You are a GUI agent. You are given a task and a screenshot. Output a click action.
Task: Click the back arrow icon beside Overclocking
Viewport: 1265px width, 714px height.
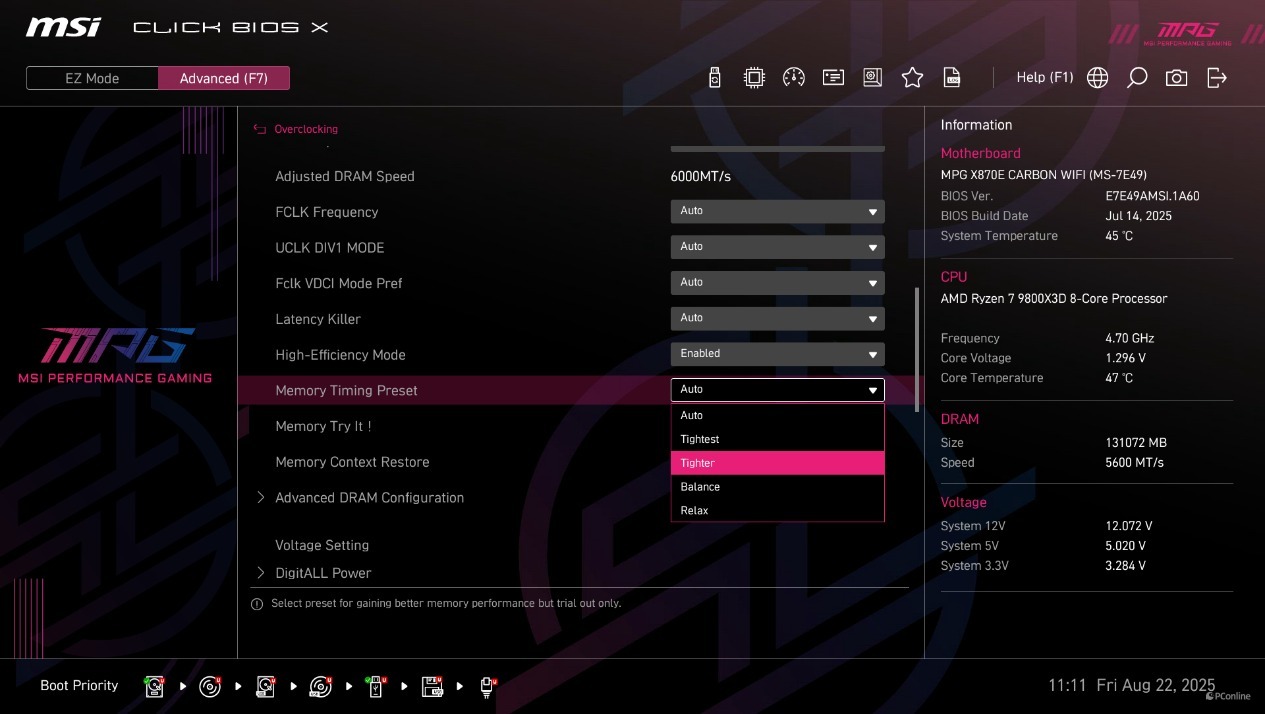(260, 129)
